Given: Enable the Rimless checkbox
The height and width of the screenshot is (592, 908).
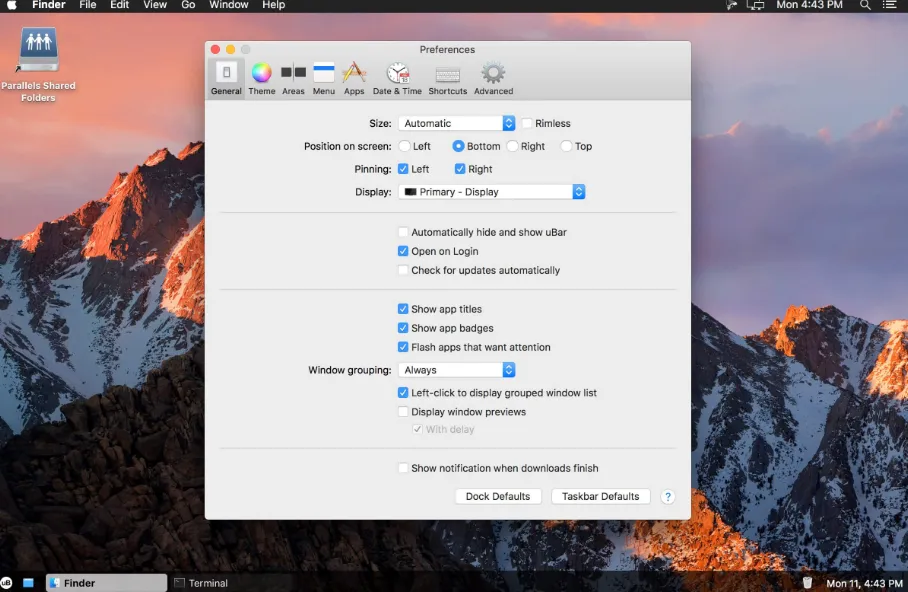Looking at the screenshot, I should pos(527,123).
